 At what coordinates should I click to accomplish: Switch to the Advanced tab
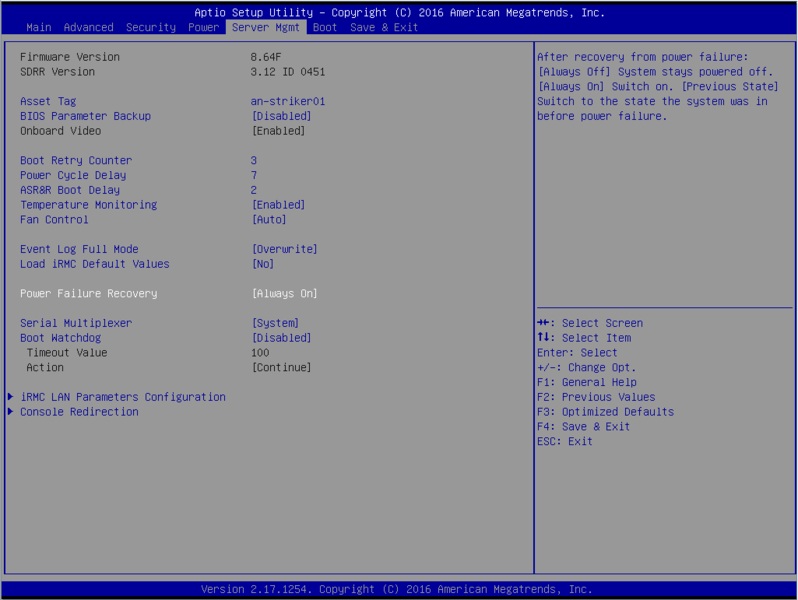tap(88, 27)
